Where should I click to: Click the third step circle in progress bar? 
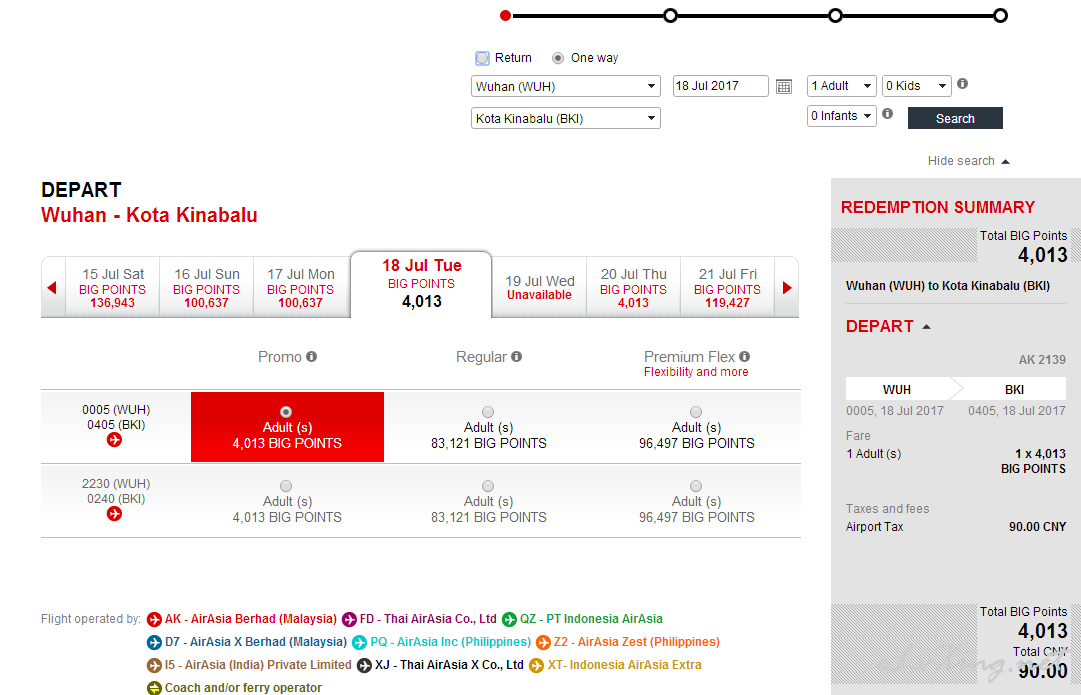[835, 15]
